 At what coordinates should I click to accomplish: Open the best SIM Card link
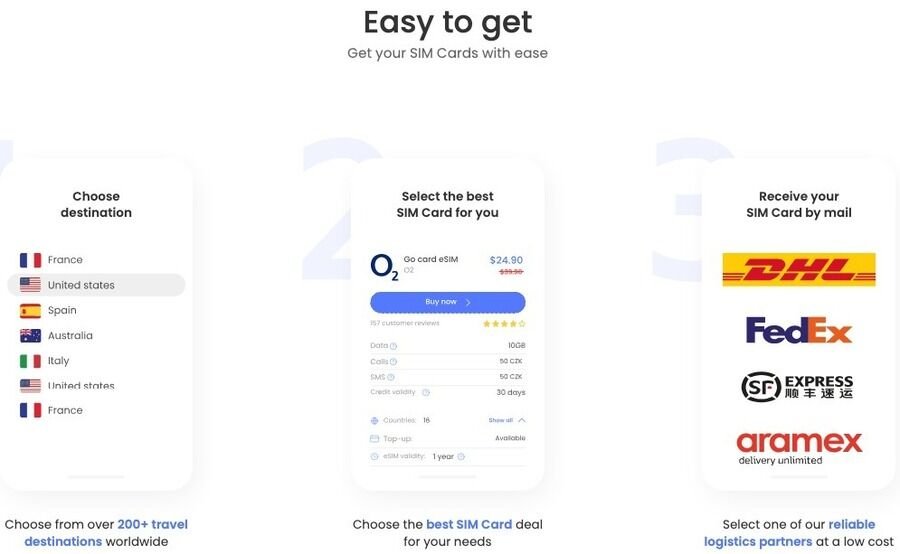pos(468,524)
